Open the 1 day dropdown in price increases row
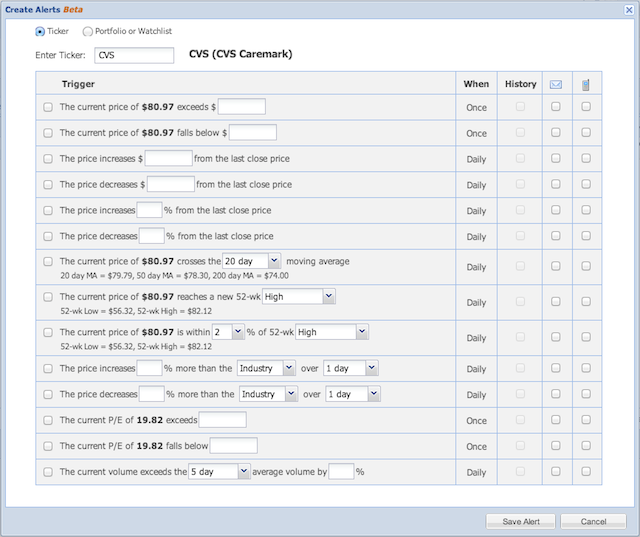The height and width of the screenshot is (537, 640). 351,368
